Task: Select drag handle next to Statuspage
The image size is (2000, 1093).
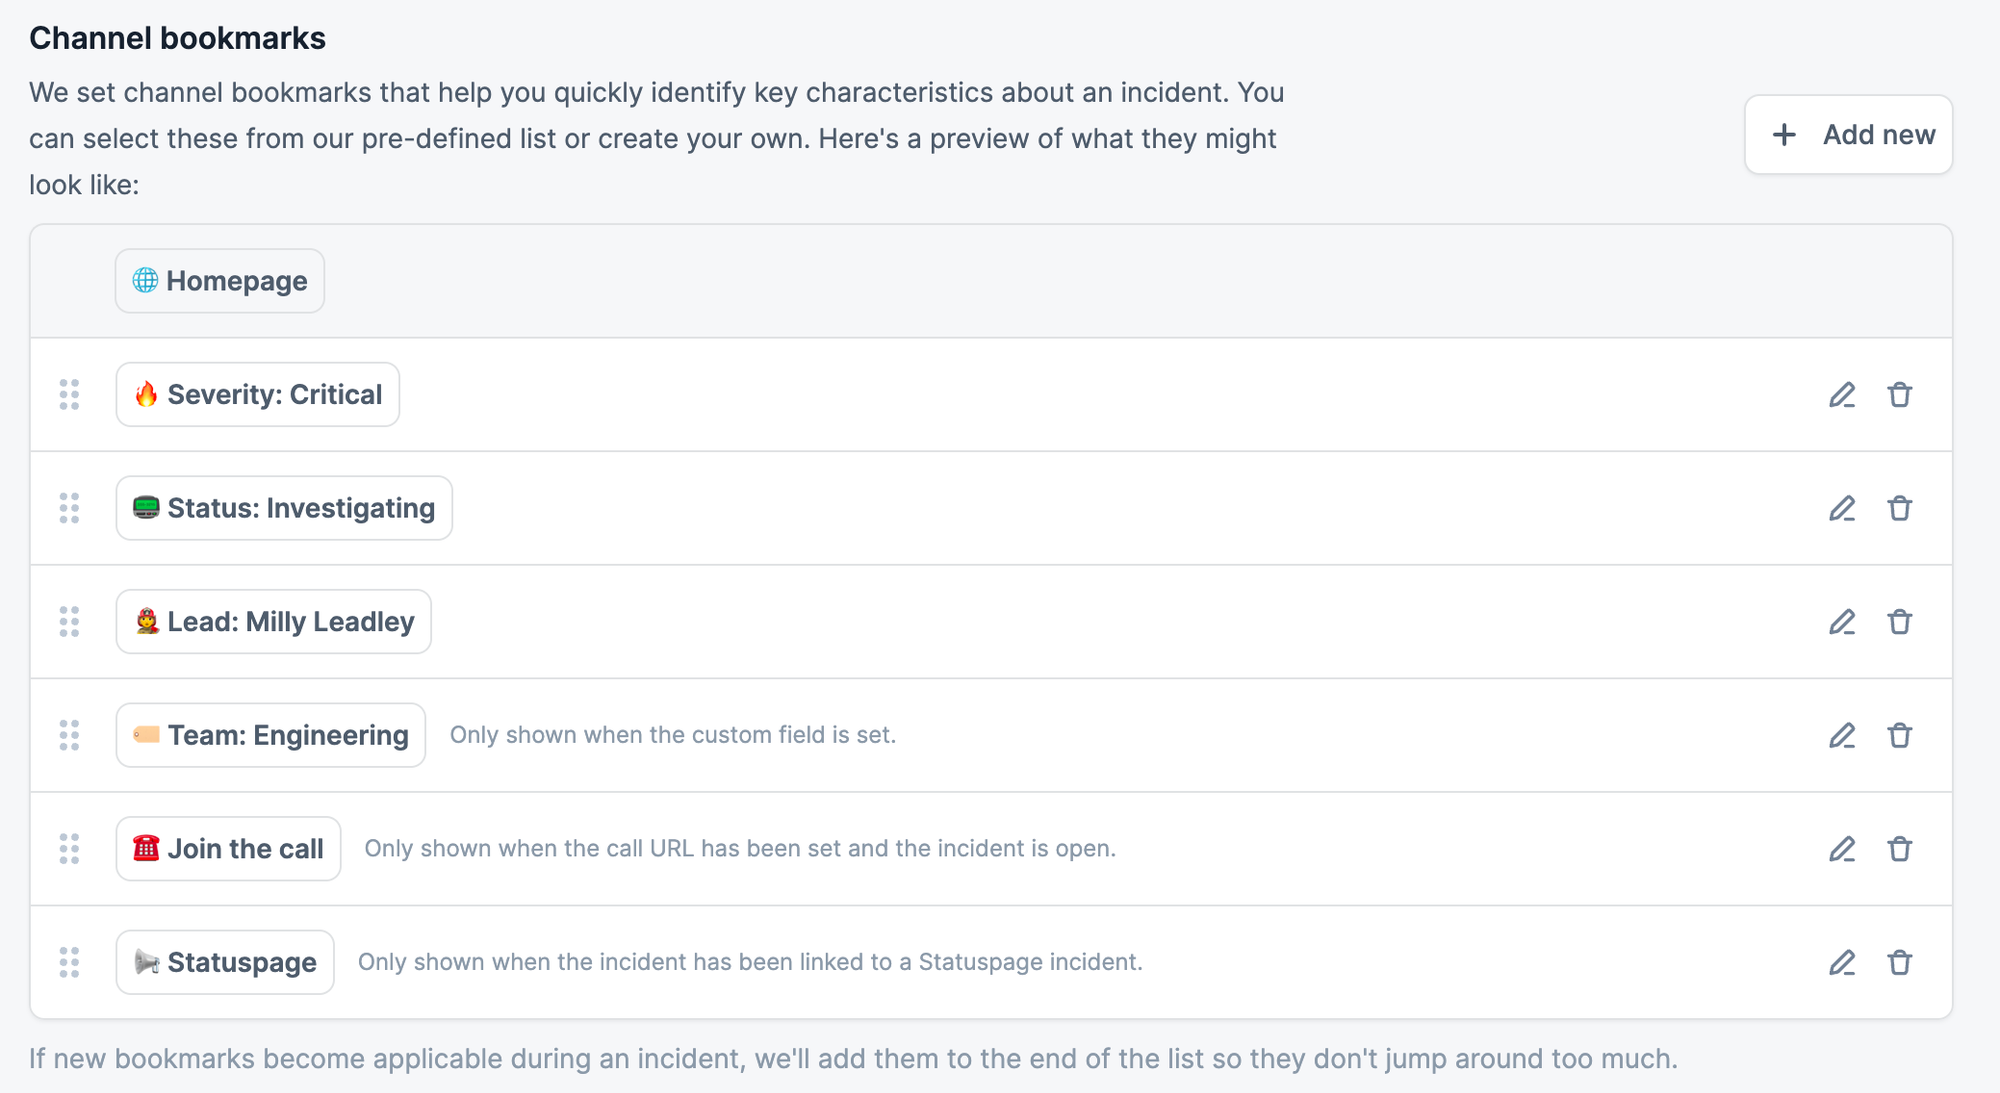Action: point(69,963)
